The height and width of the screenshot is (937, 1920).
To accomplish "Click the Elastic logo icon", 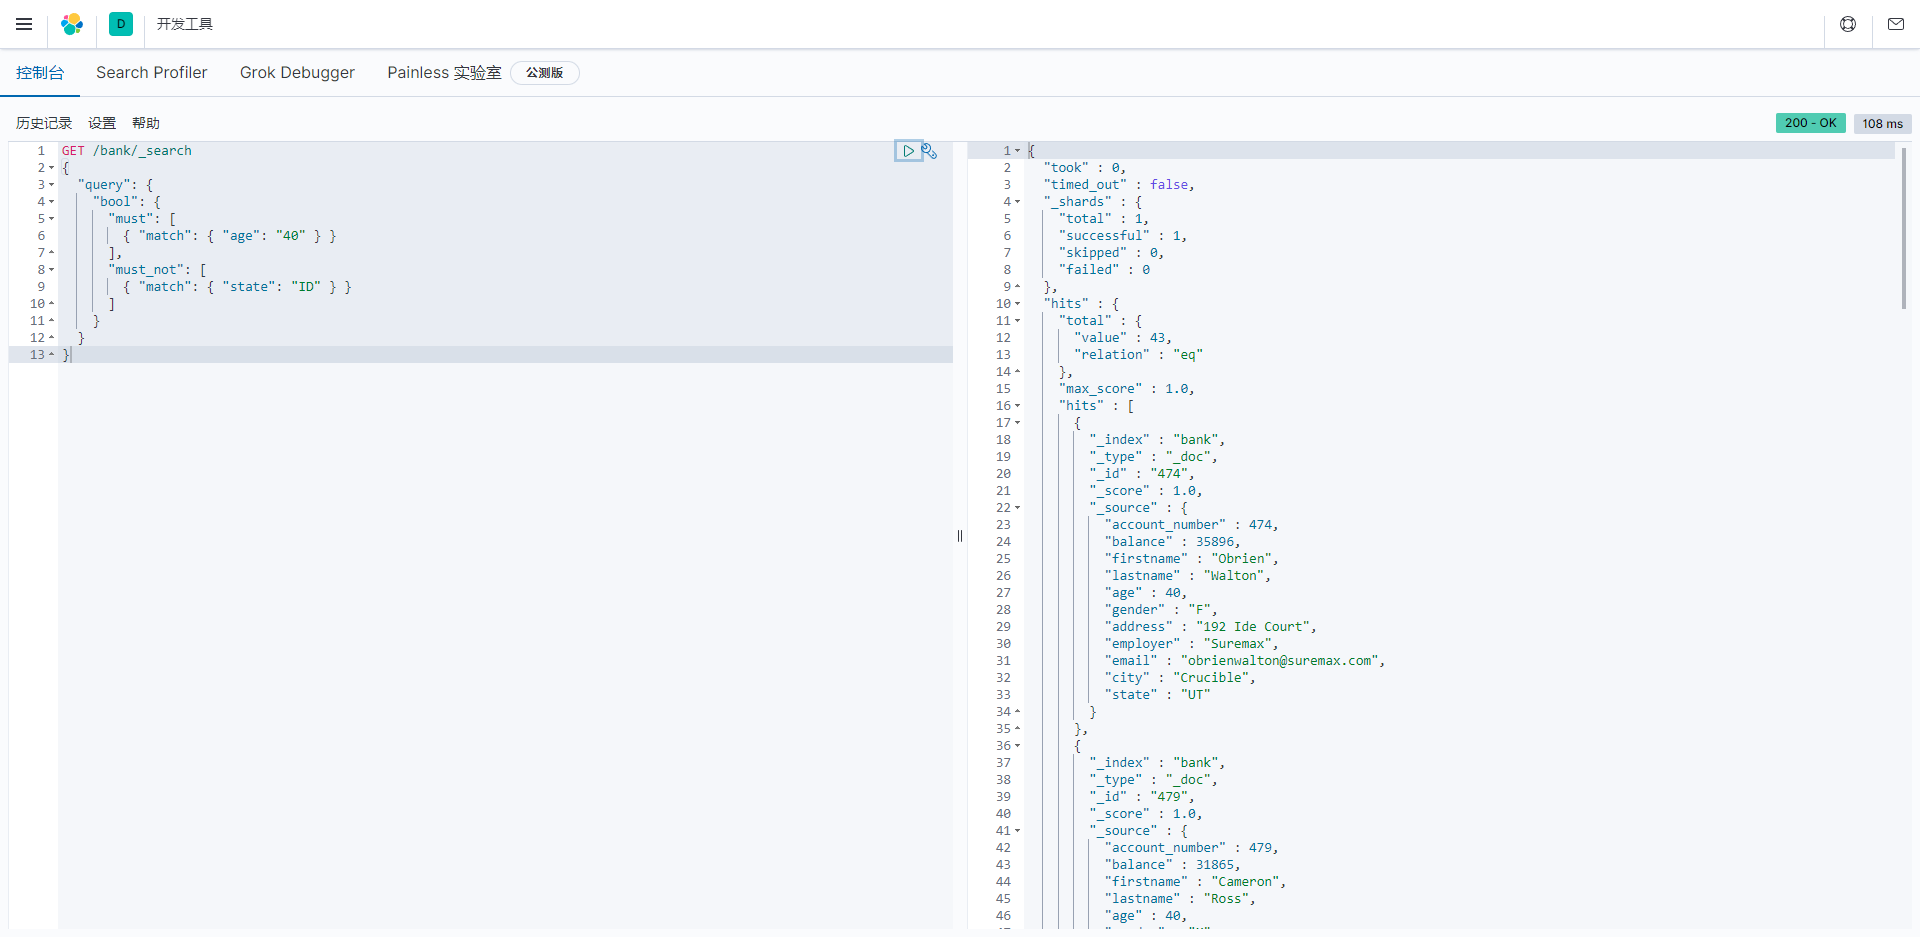I will [72, 24].
